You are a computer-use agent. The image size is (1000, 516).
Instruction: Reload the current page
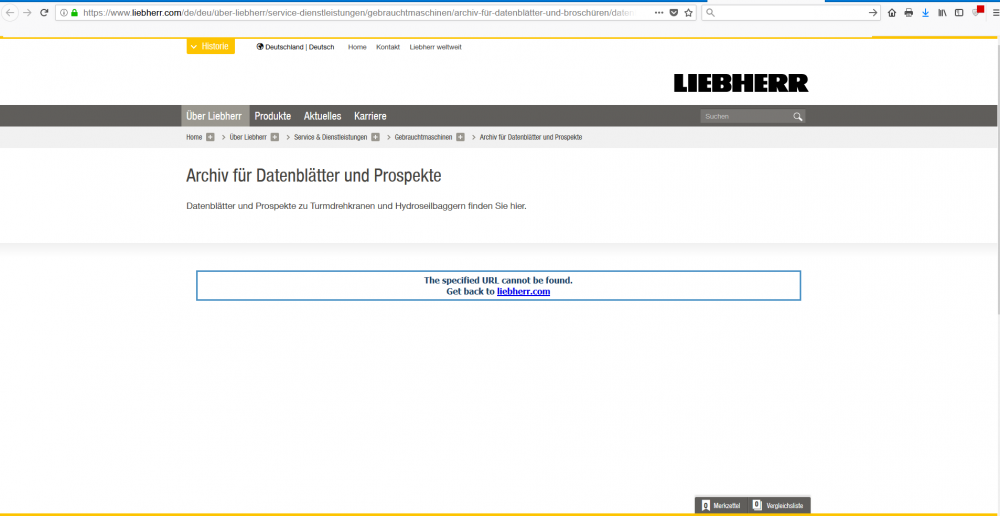click(44, 13)
